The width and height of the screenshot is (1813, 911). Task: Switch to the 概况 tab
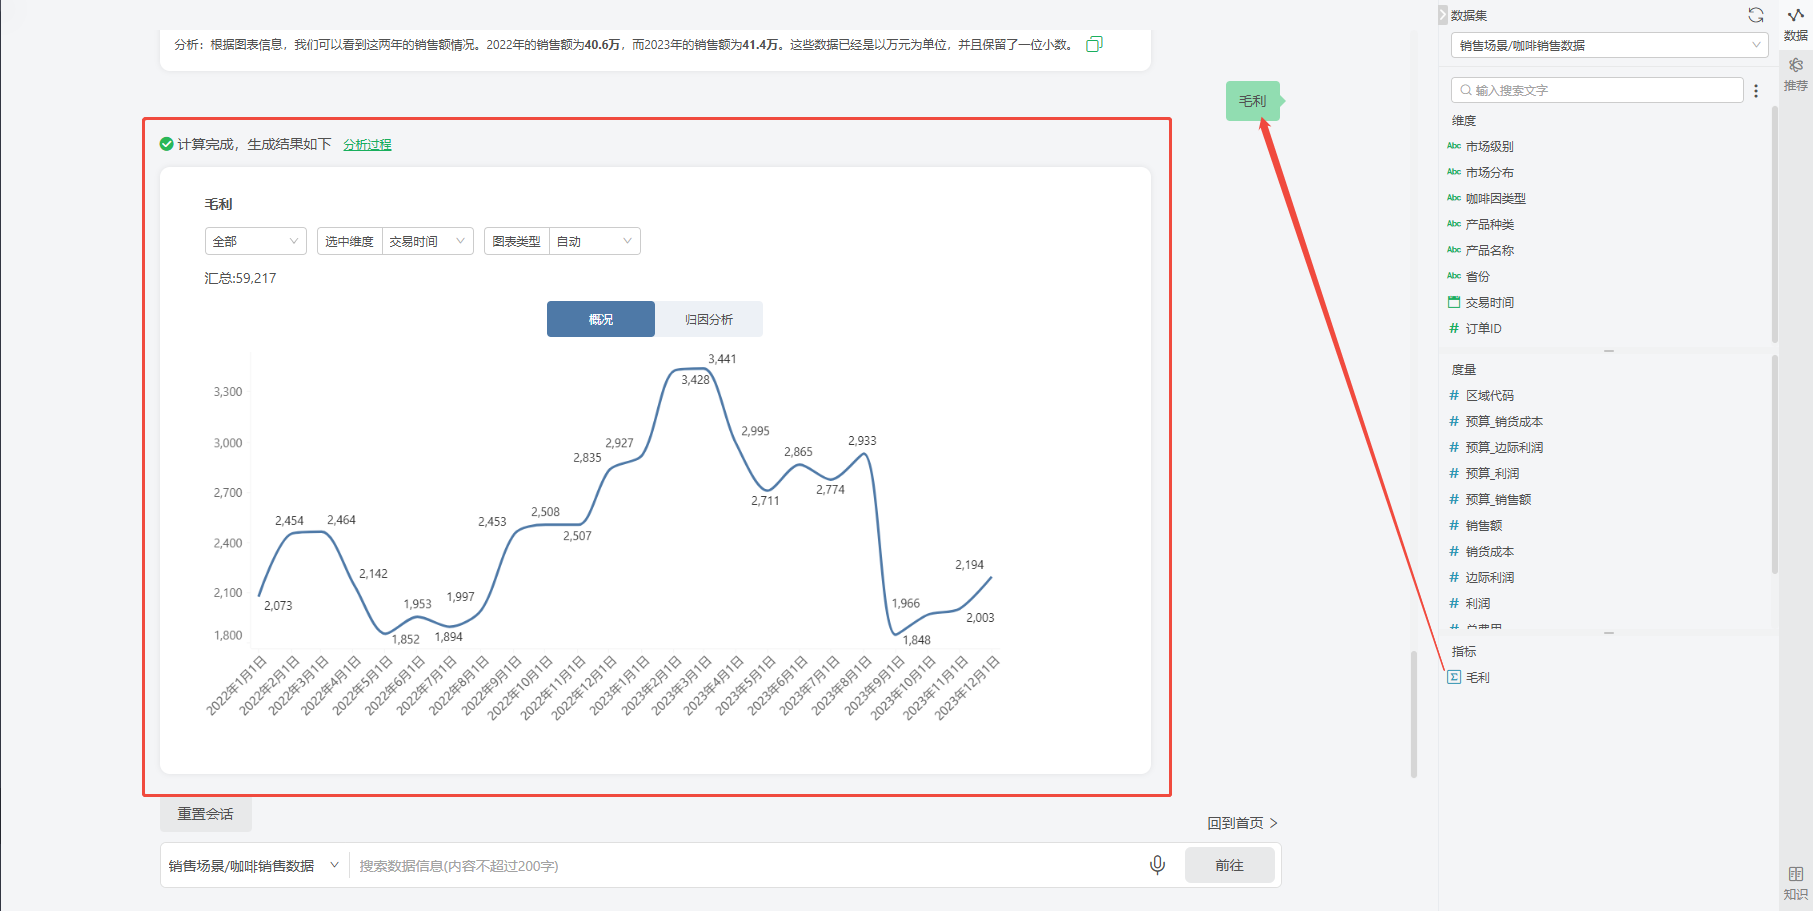[601, 320]
